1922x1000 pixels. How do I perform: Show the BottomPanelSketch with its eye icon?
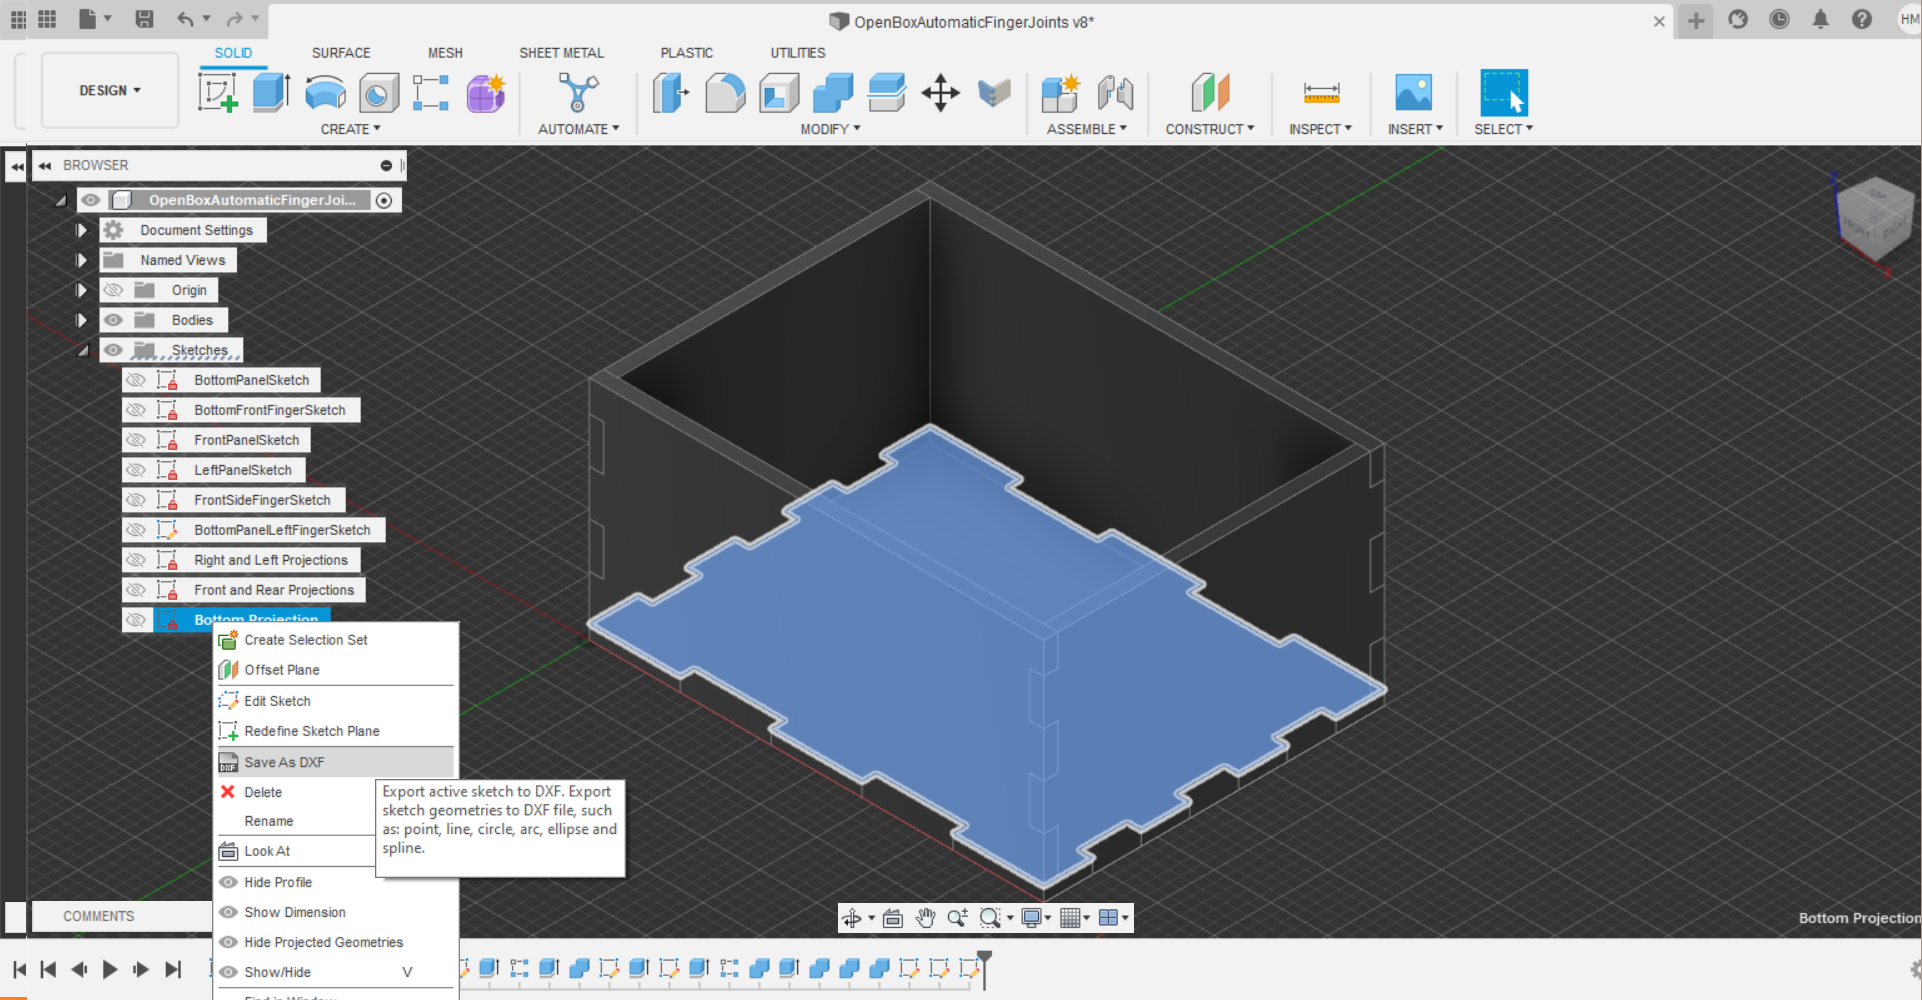136,380
